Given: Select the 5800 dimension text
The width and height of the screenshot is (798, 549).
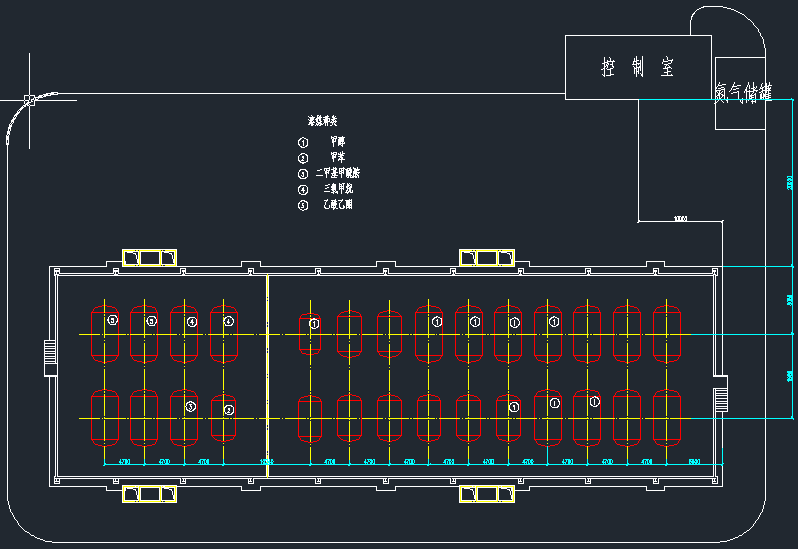Looking at the screenshot, I should [x=694, y=461].
